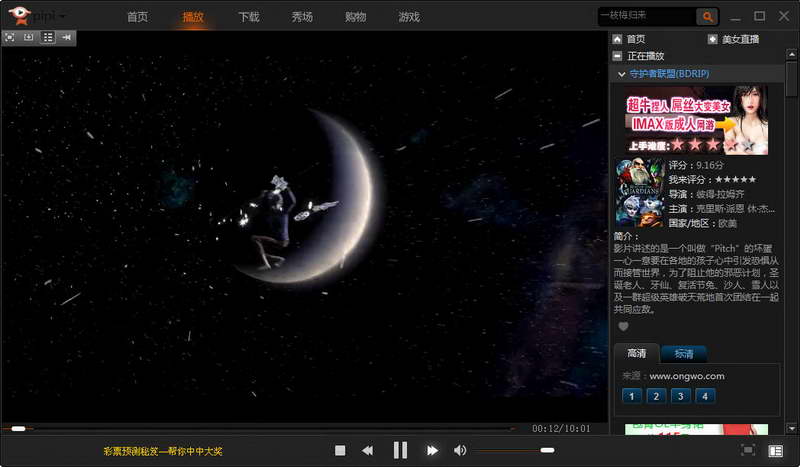Viewport: 800px width, 467px height.
Task: Click the sidebar scrollbar down arrow
Action: pos(792,429)
